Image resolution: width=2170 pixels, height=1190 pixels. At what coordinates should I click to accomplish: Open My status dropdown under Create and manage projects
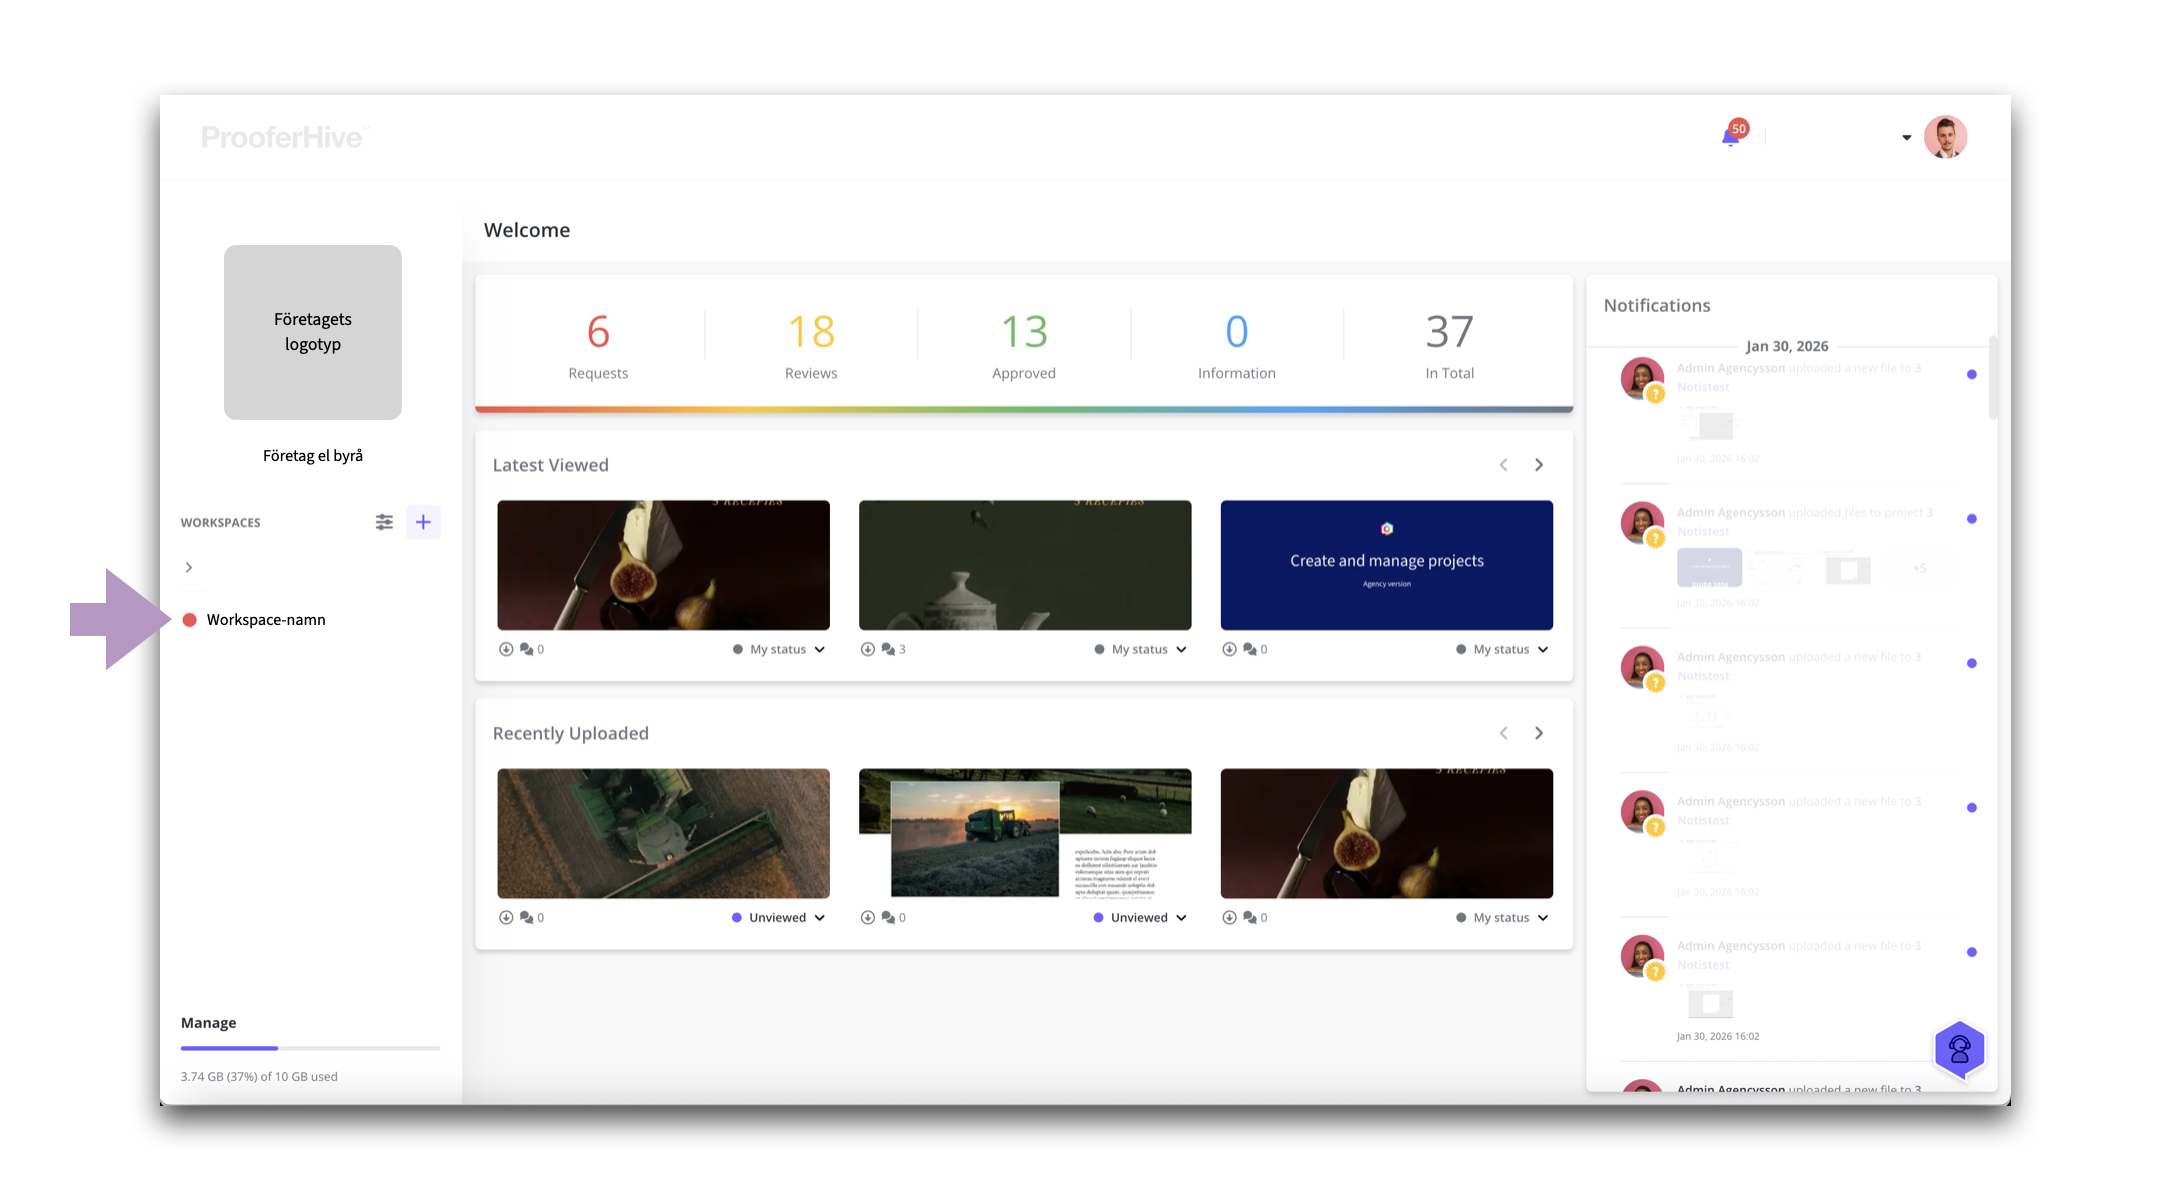[x=1502, y=649]
